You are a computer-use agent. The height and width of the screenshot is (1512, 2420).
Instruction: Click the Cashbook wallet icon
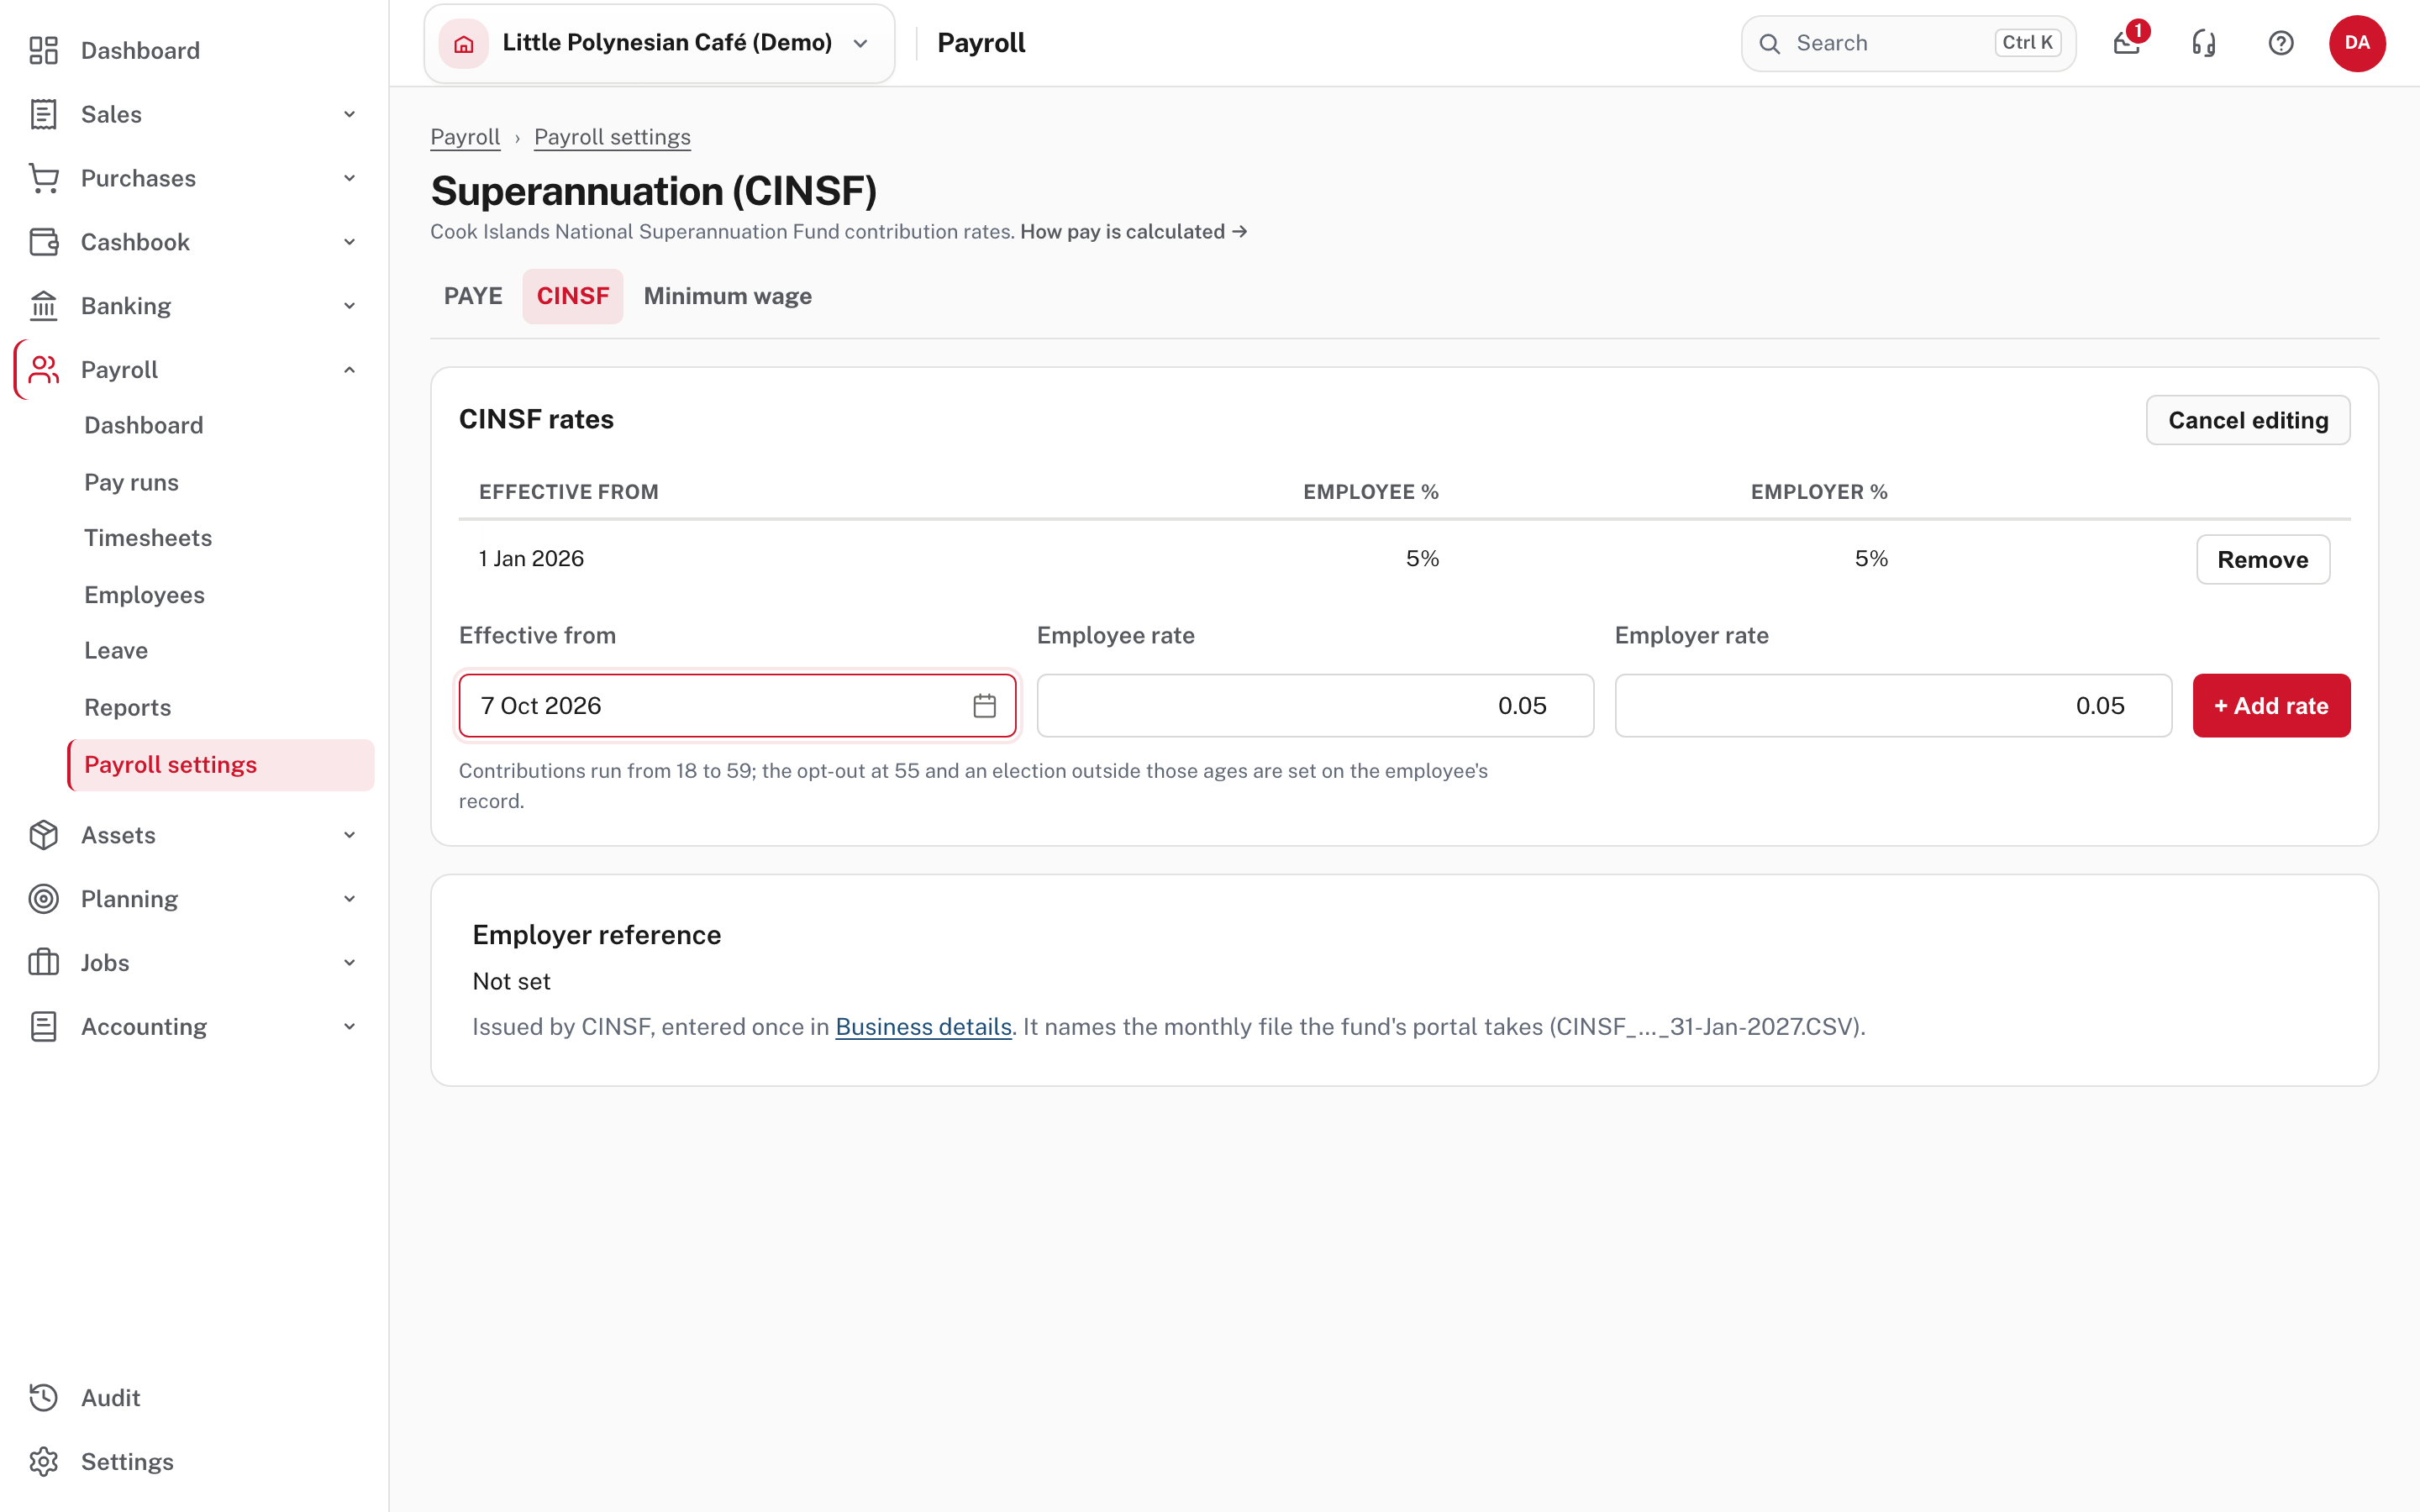43,242
